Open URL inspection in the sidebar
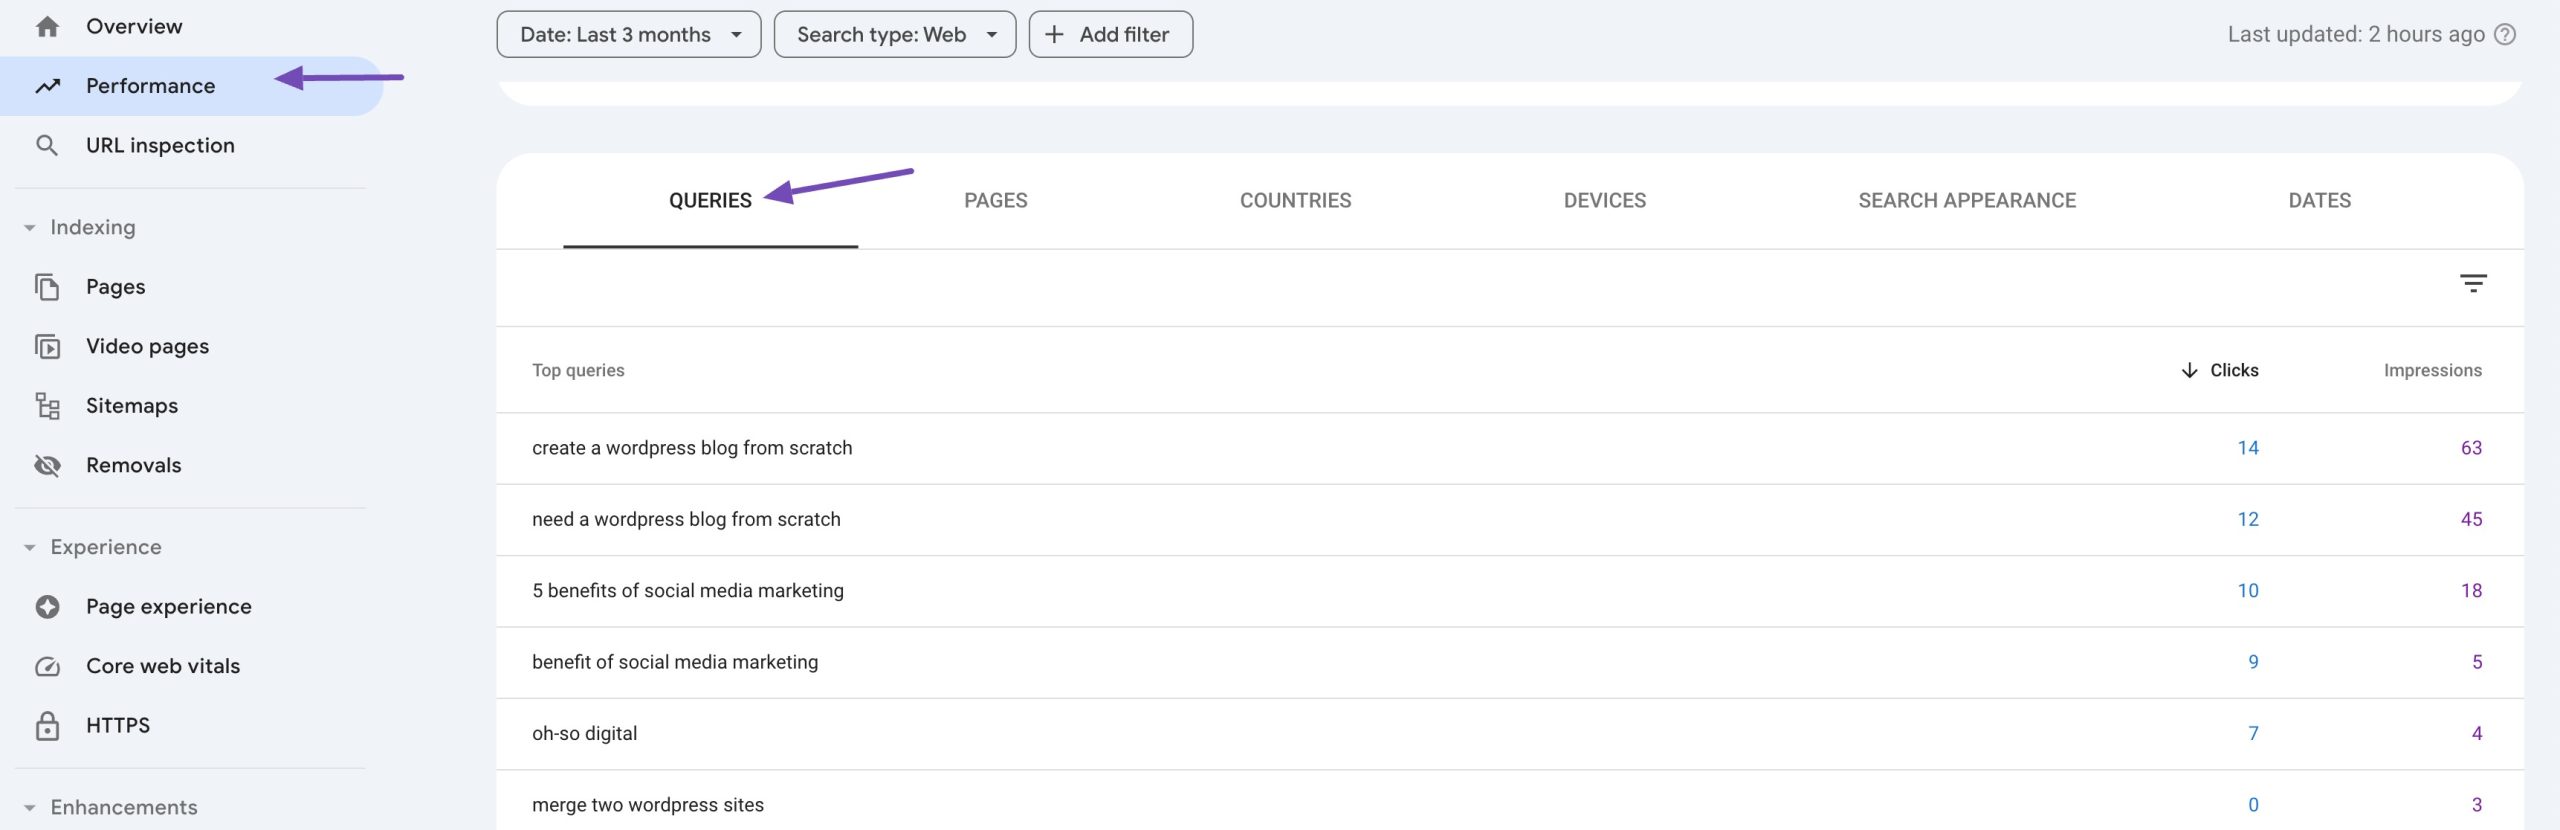This screenshot has height=830, width=2560. (190, 146)
